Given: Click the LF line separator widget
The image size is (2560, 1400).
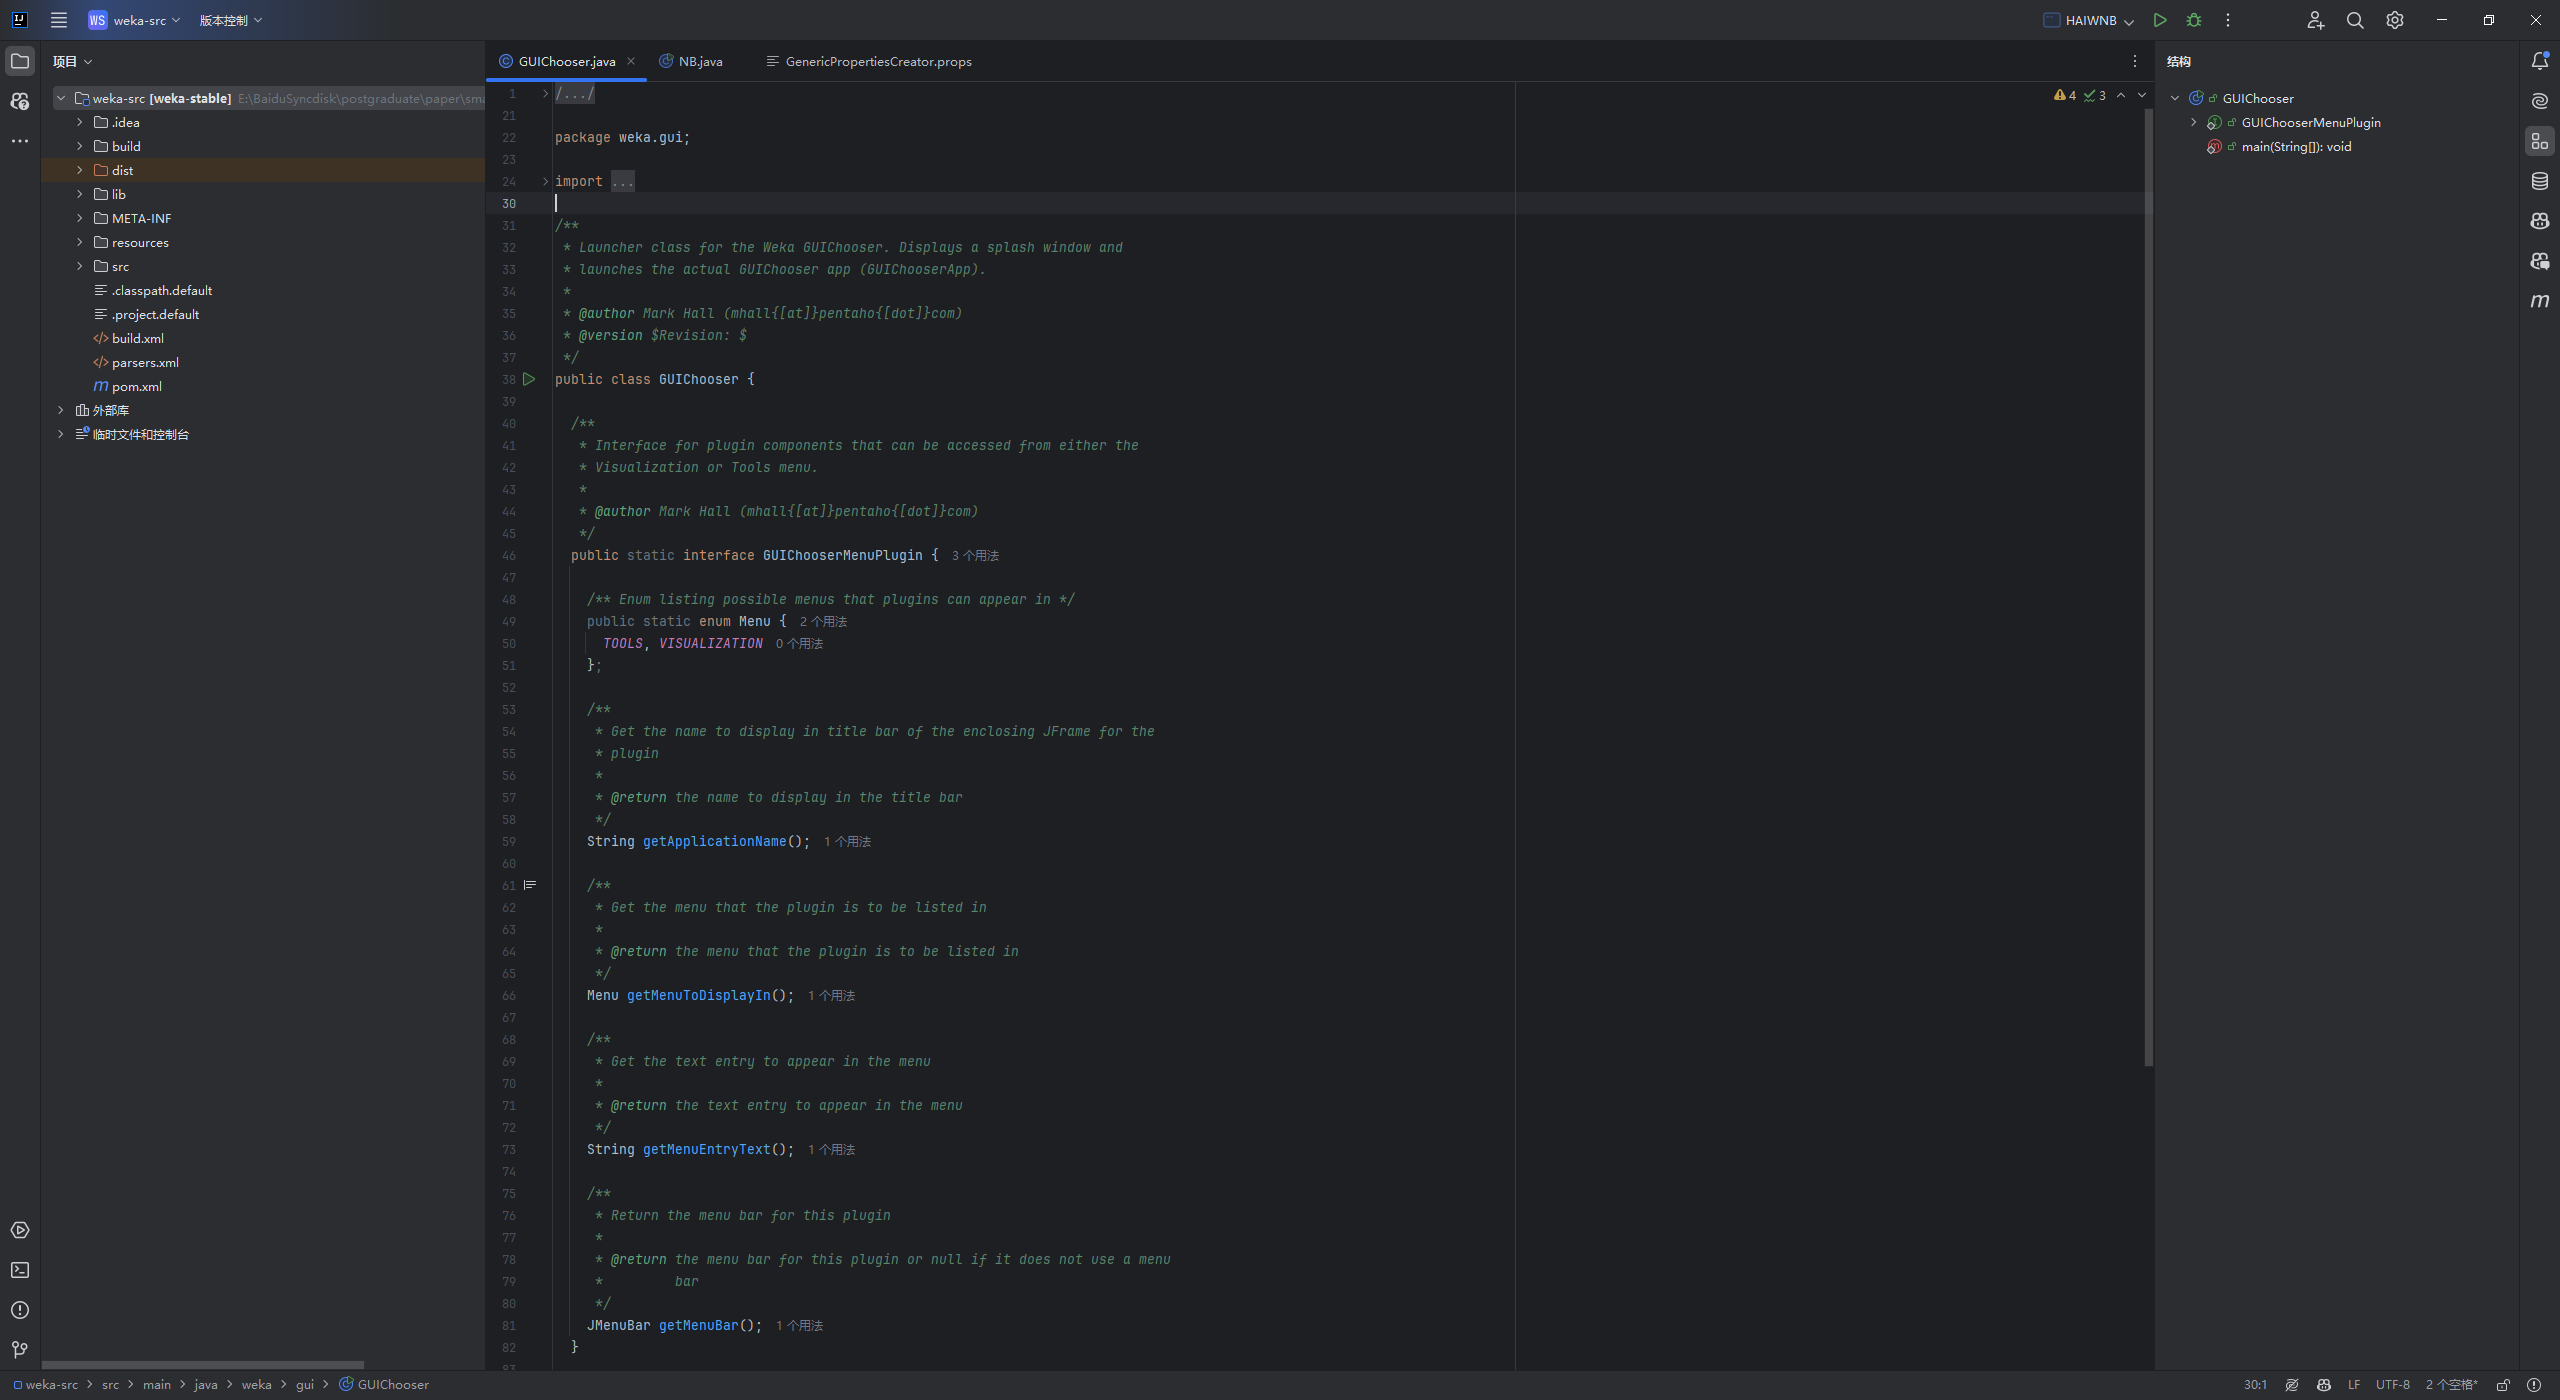Looking at the screenshot, I should [x=2354, y=1385].
